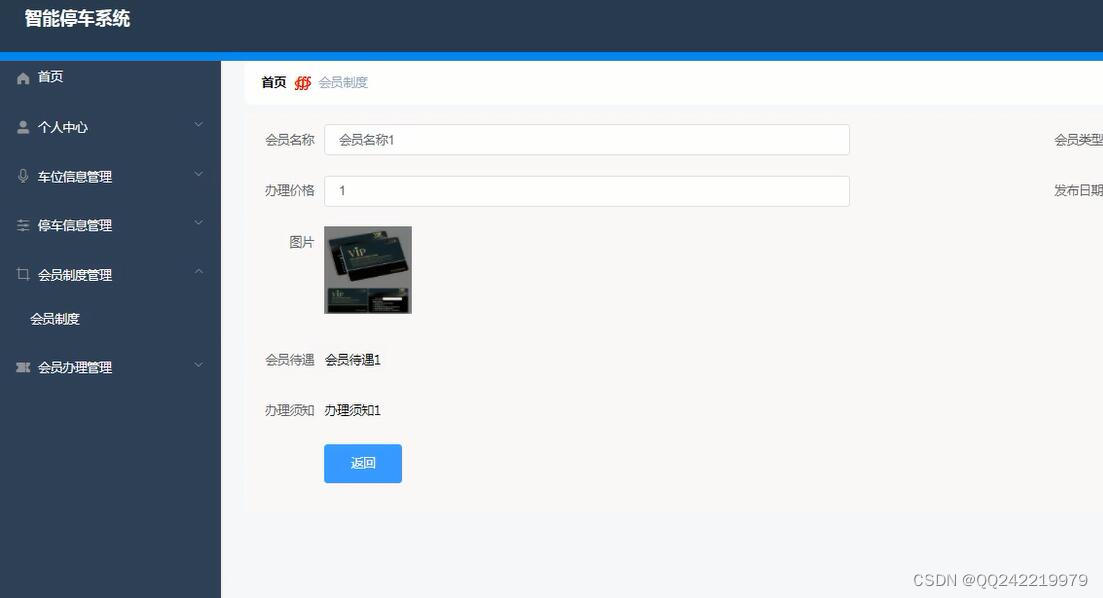This screenshot has height=598, width=1103.
Task: Expand the 个人中心 menu chevron
Action: coord(198,127)
